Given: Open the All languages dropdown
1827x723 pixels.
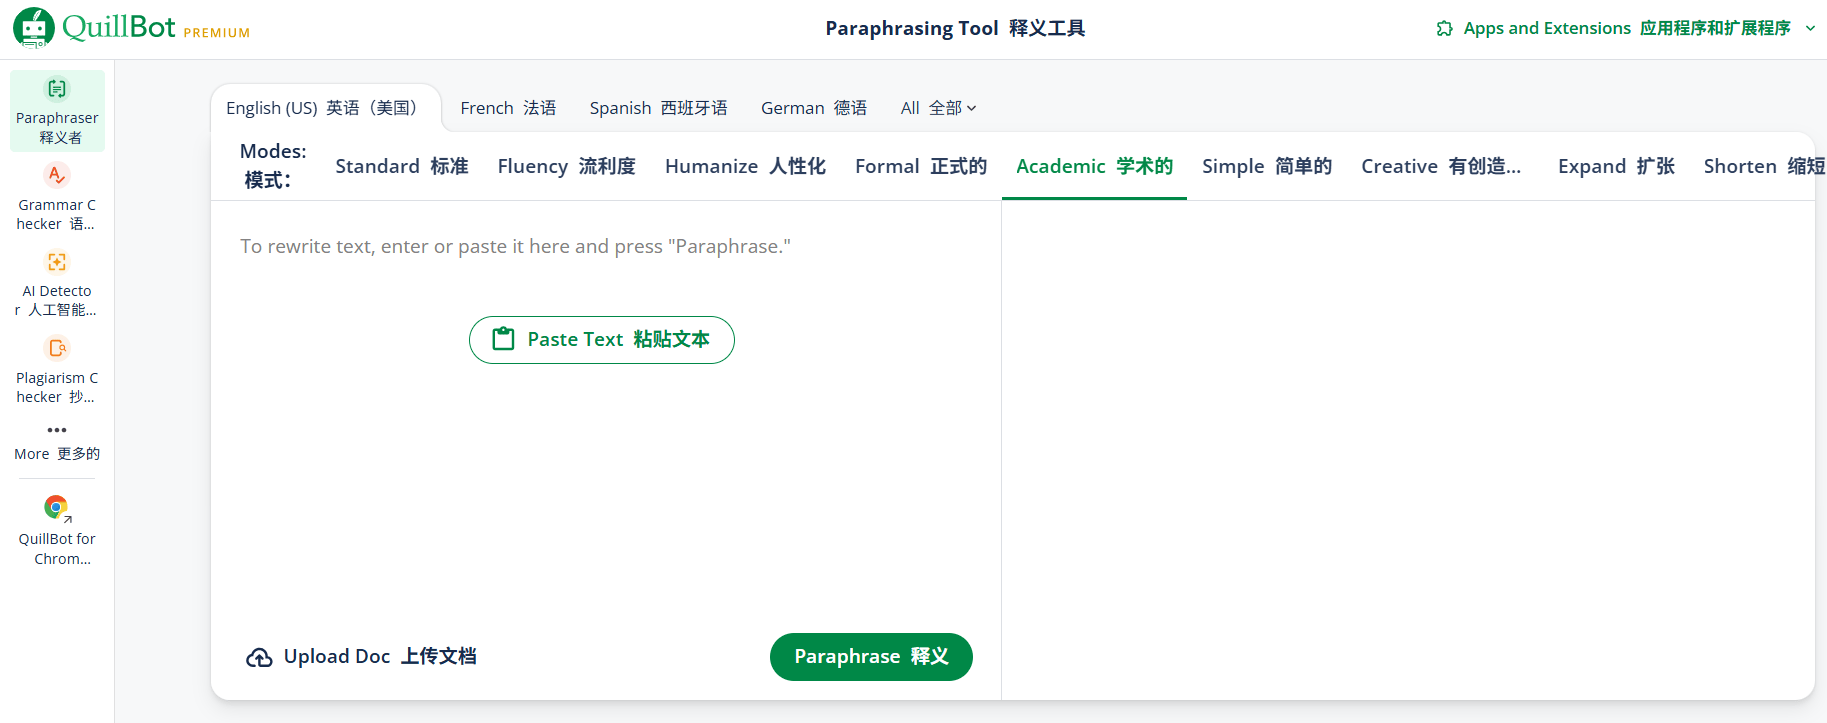Looking at the screenshot, I should pos(938,108).
